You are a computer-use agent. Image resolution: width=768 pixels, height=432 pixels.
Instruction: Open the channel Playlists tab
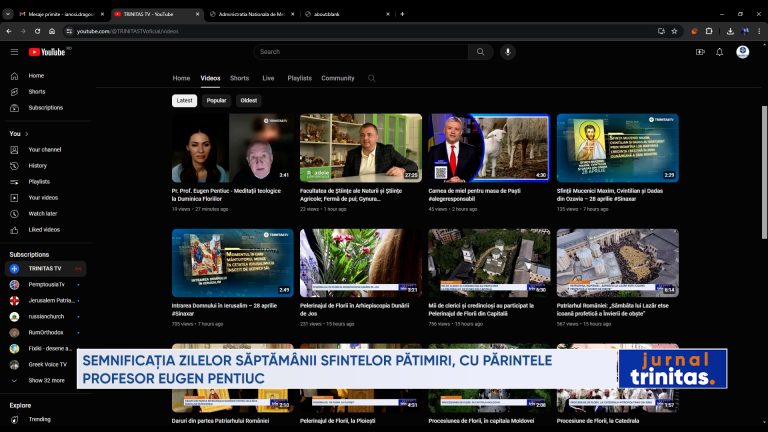pos(299,78)
